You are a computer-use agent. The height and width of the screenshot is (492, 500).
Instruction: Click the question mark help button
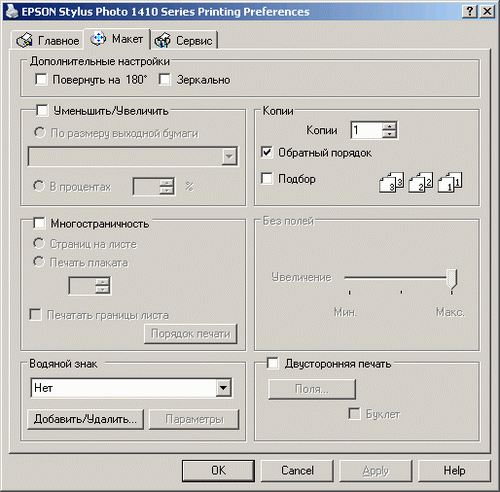point(470,12)
